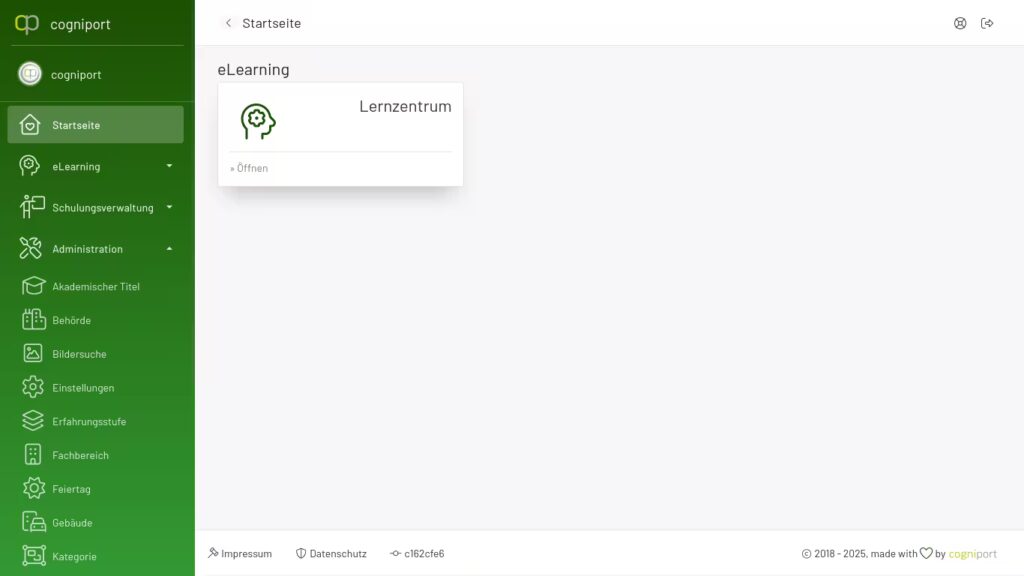This screenshot has height=576, width=1024.
Task: Expand the Schulungsverwaltung menu arrow
Action: [x=169, y=207]
